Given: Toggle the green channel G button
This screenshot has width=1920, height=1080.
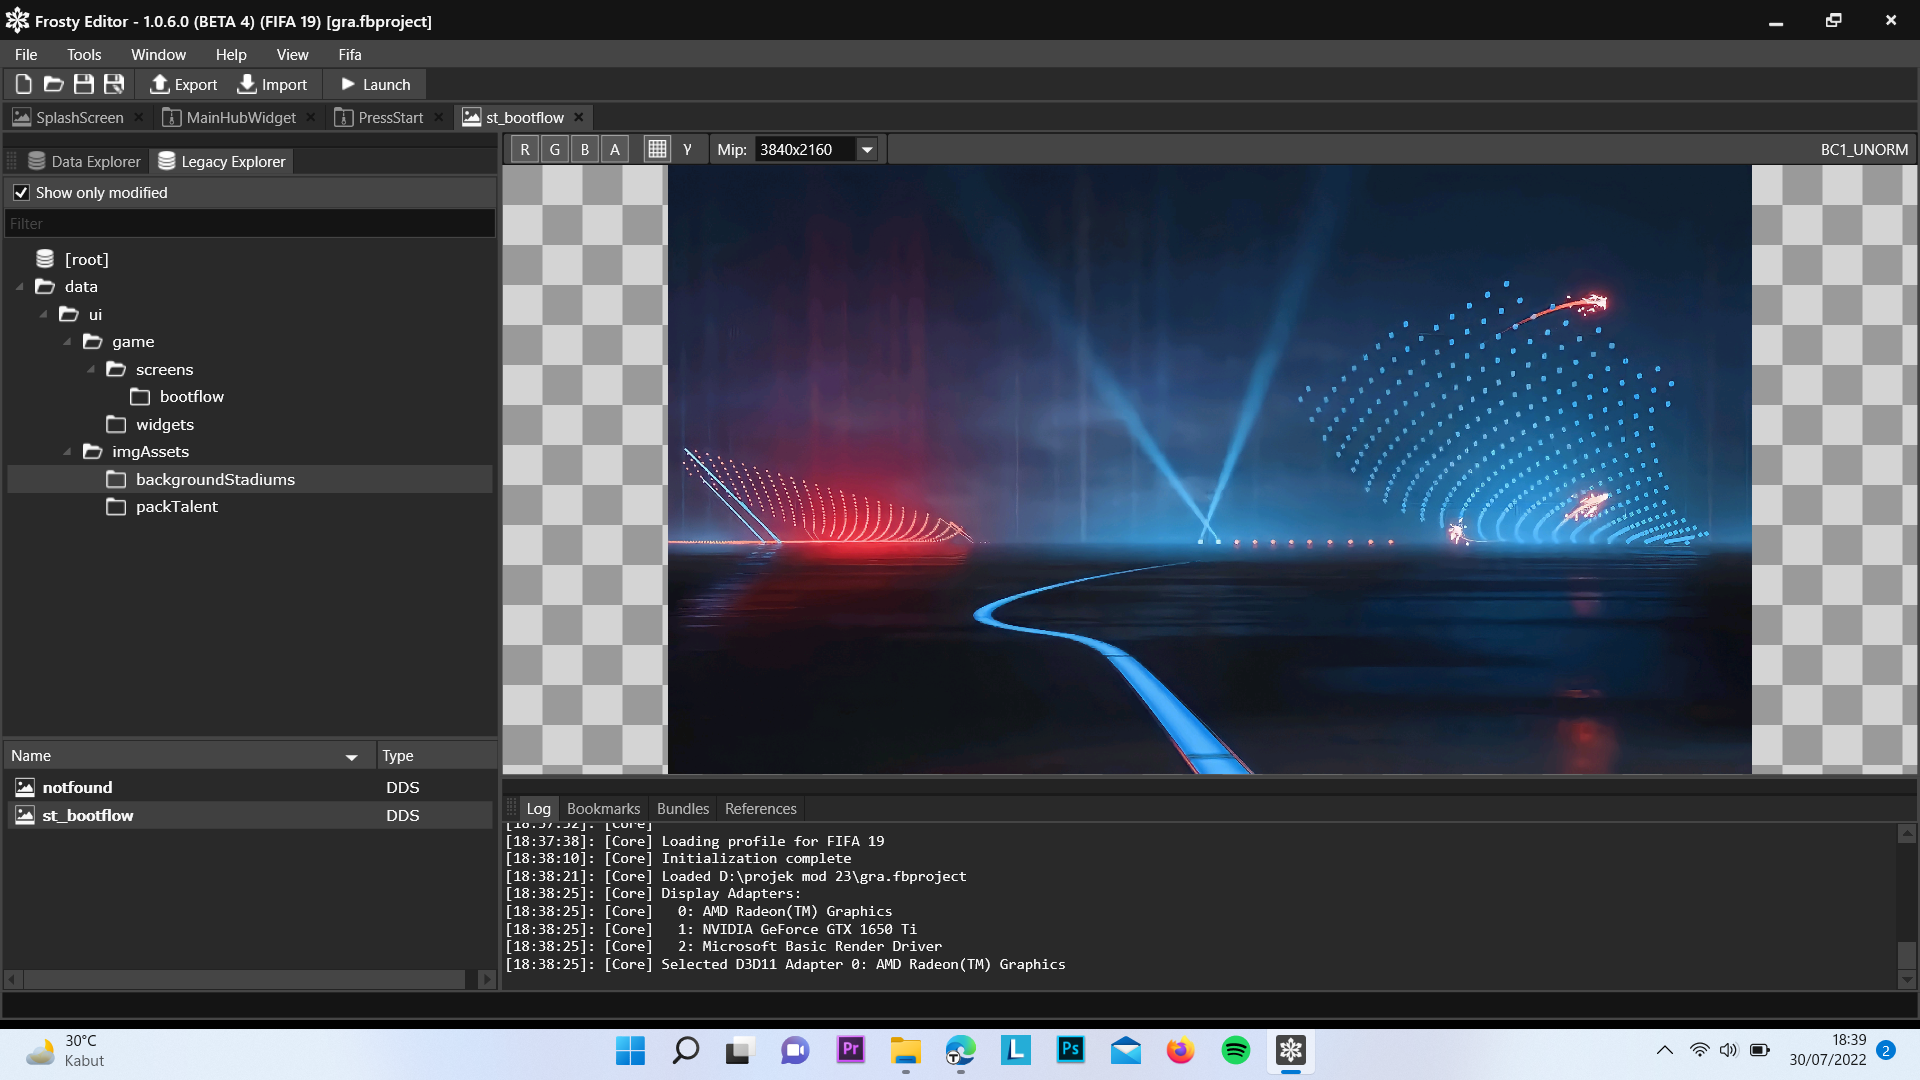Looking at the screenshot, I should [555, 149].
